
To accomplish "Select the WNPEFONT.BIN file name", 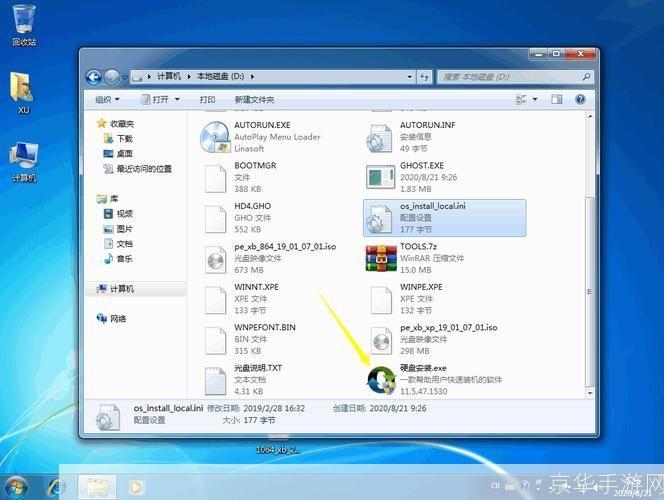I will tap(265, 327).
